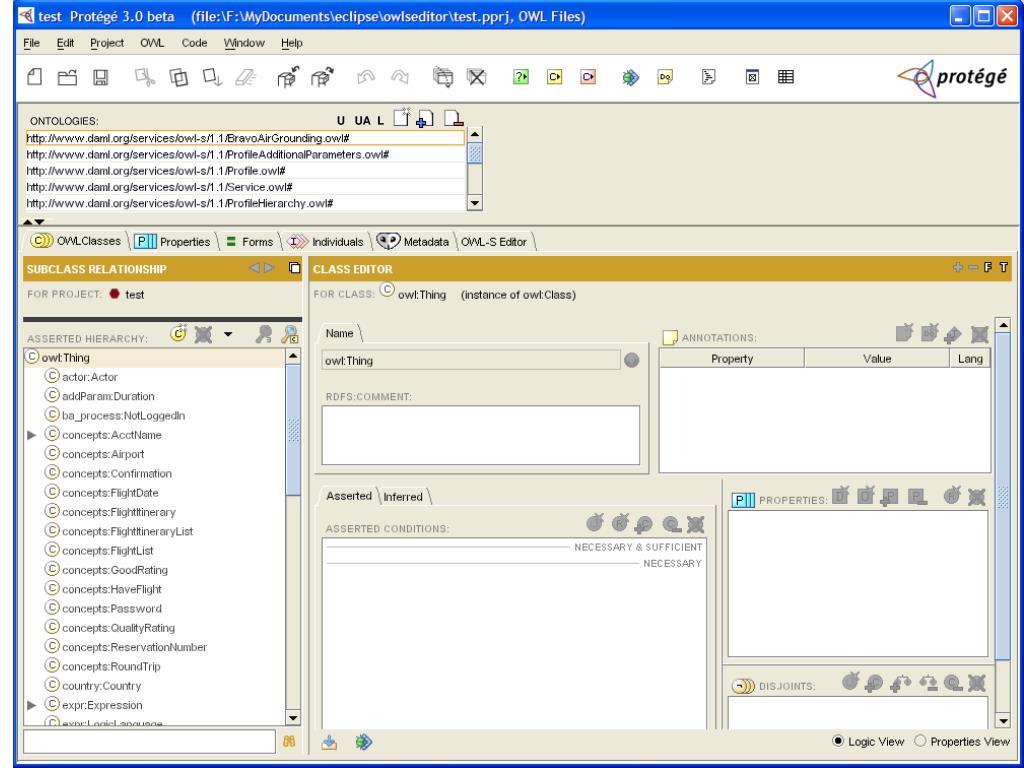Viewport: 1024px width, 768px height.
Task: Click the rightmost delete icon in Asserted Conditions
Action: tap(695, 524)
